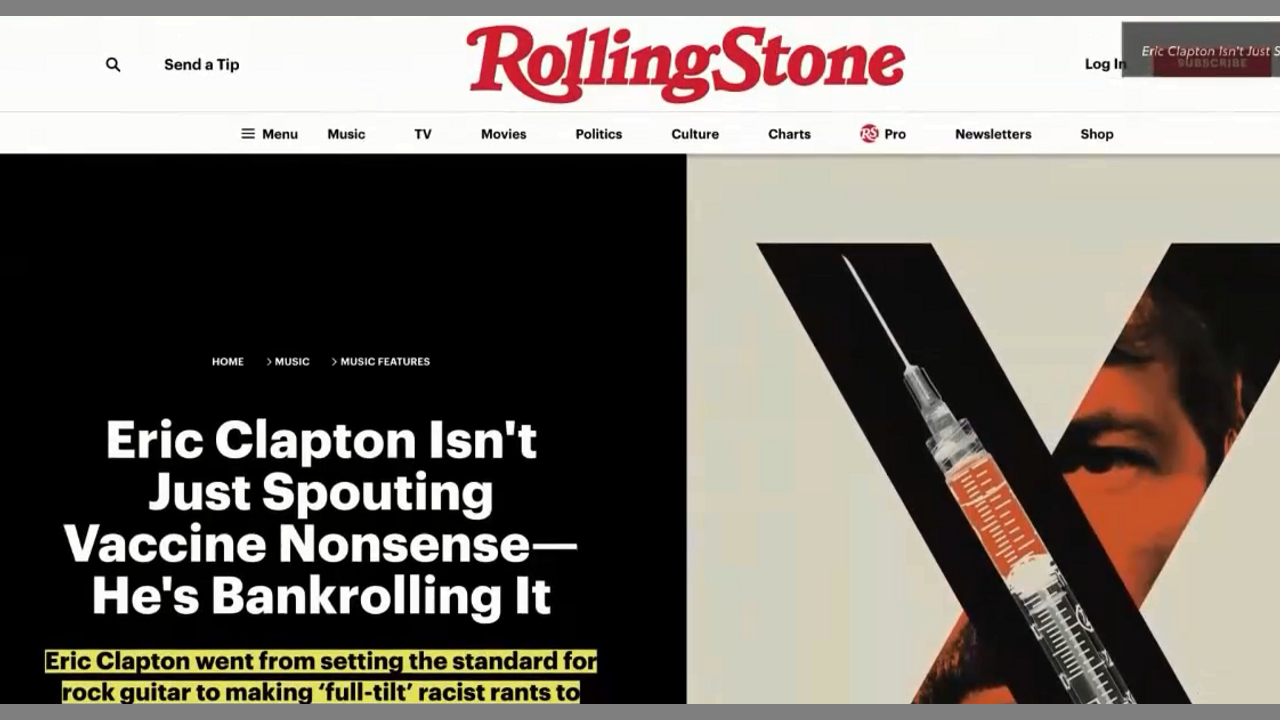Image resolution: width=1280 pixels, height=720 pixels.
Task: Open the Culture section
Action: click(695, 134)
